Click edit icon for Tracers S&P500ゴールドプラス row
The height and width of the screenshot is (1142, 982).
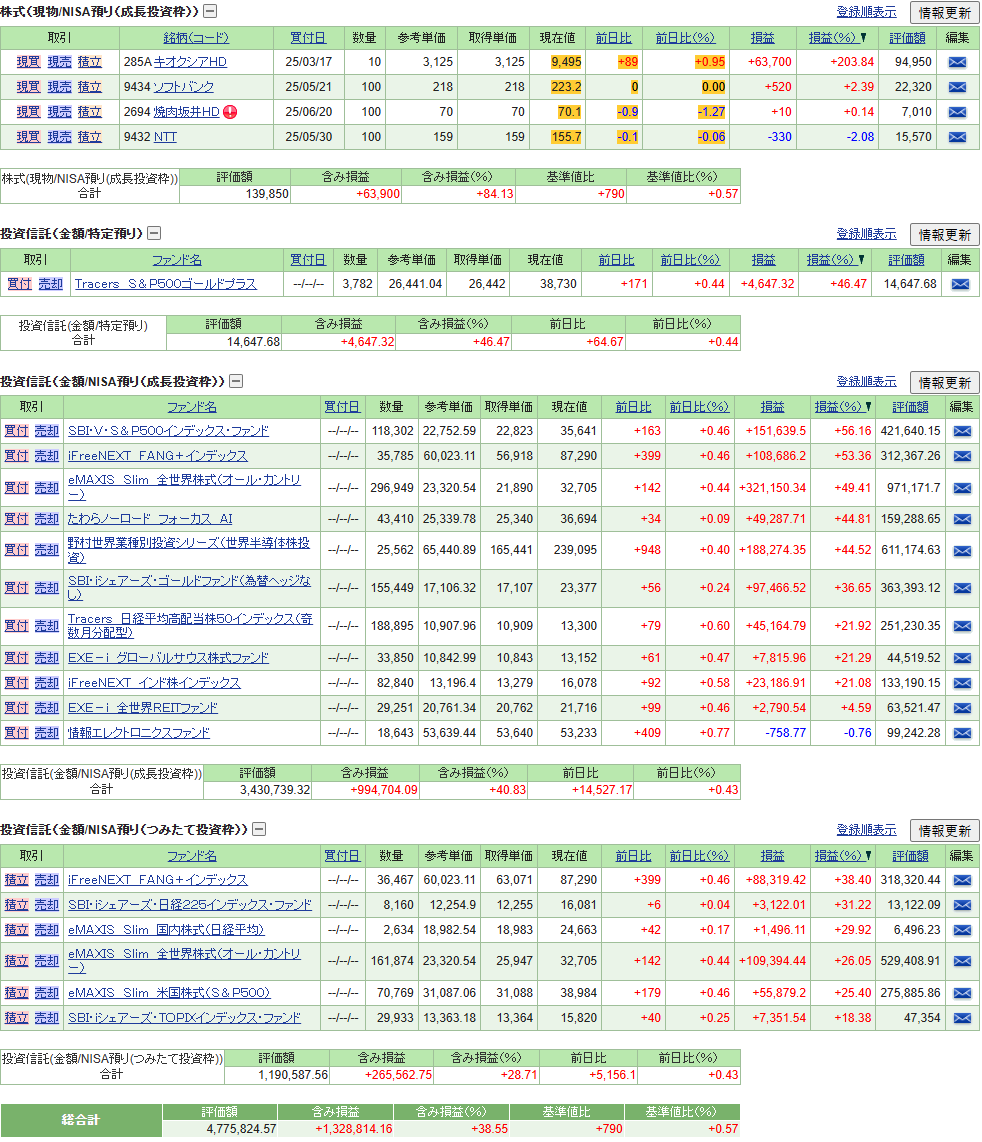point(959,284)
